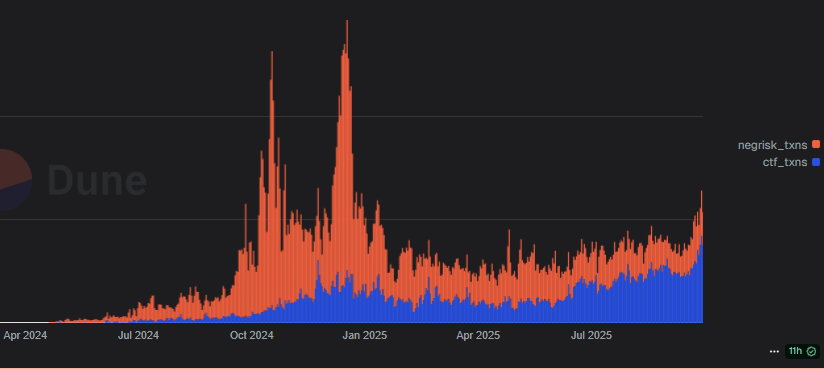
Task: Toggle the negrisk_txns legend entry
Action: (778, 145)
